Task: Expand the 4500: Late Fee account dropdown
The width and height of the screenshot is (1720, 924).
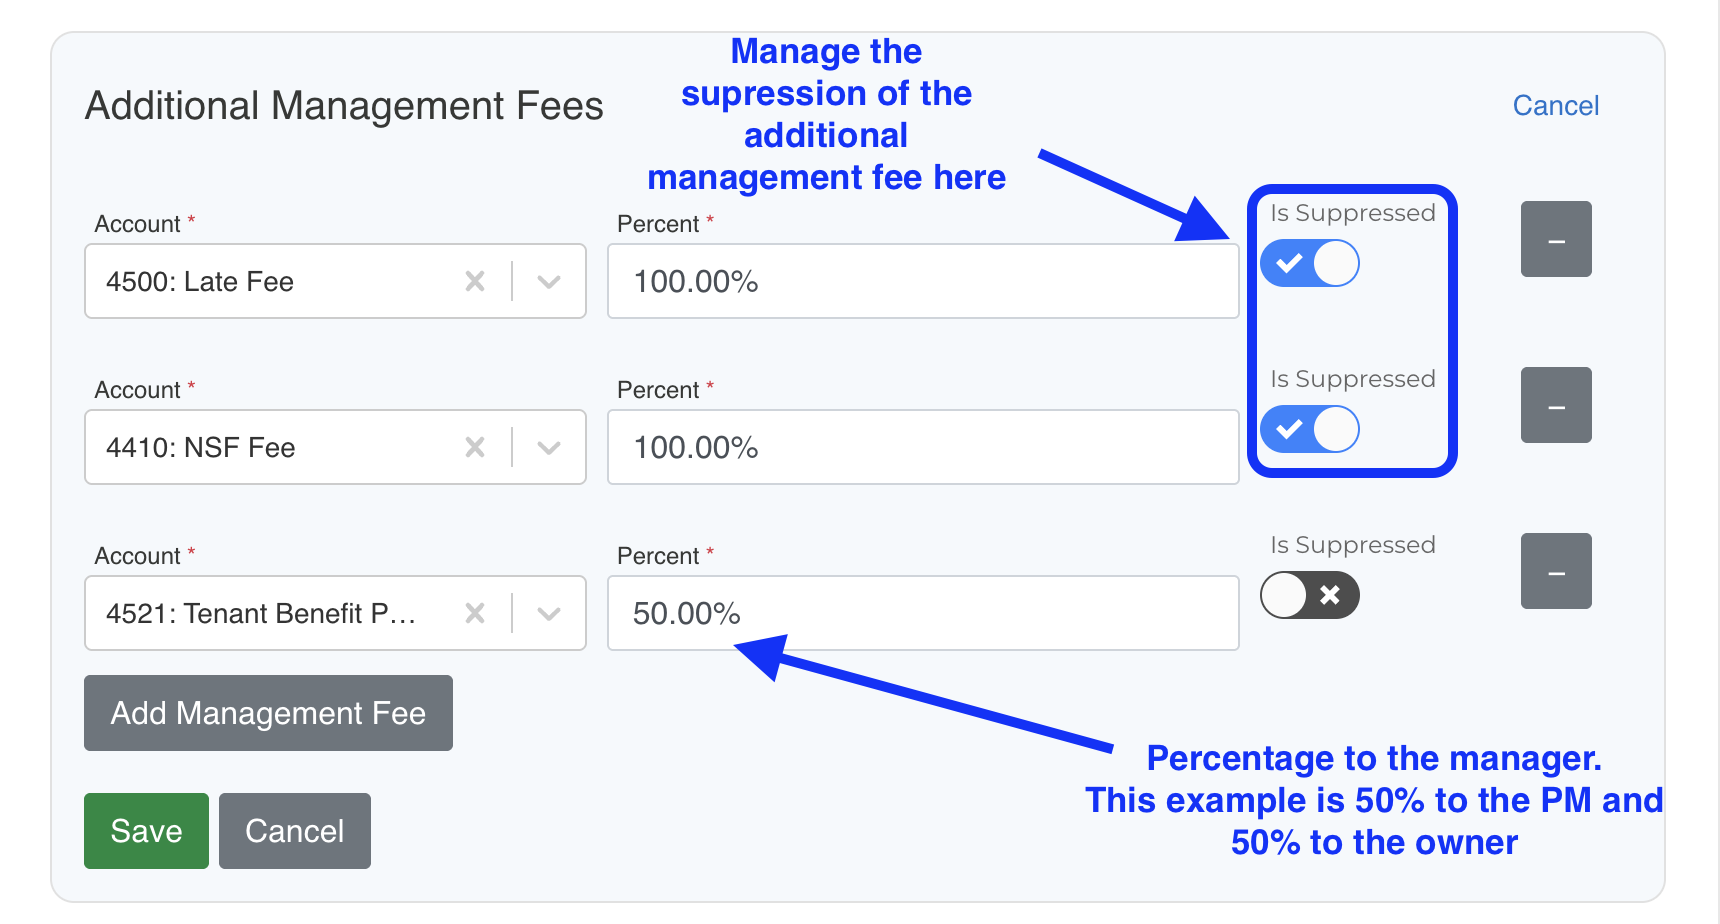Action: pyautogui.click(x=548, y=282)
